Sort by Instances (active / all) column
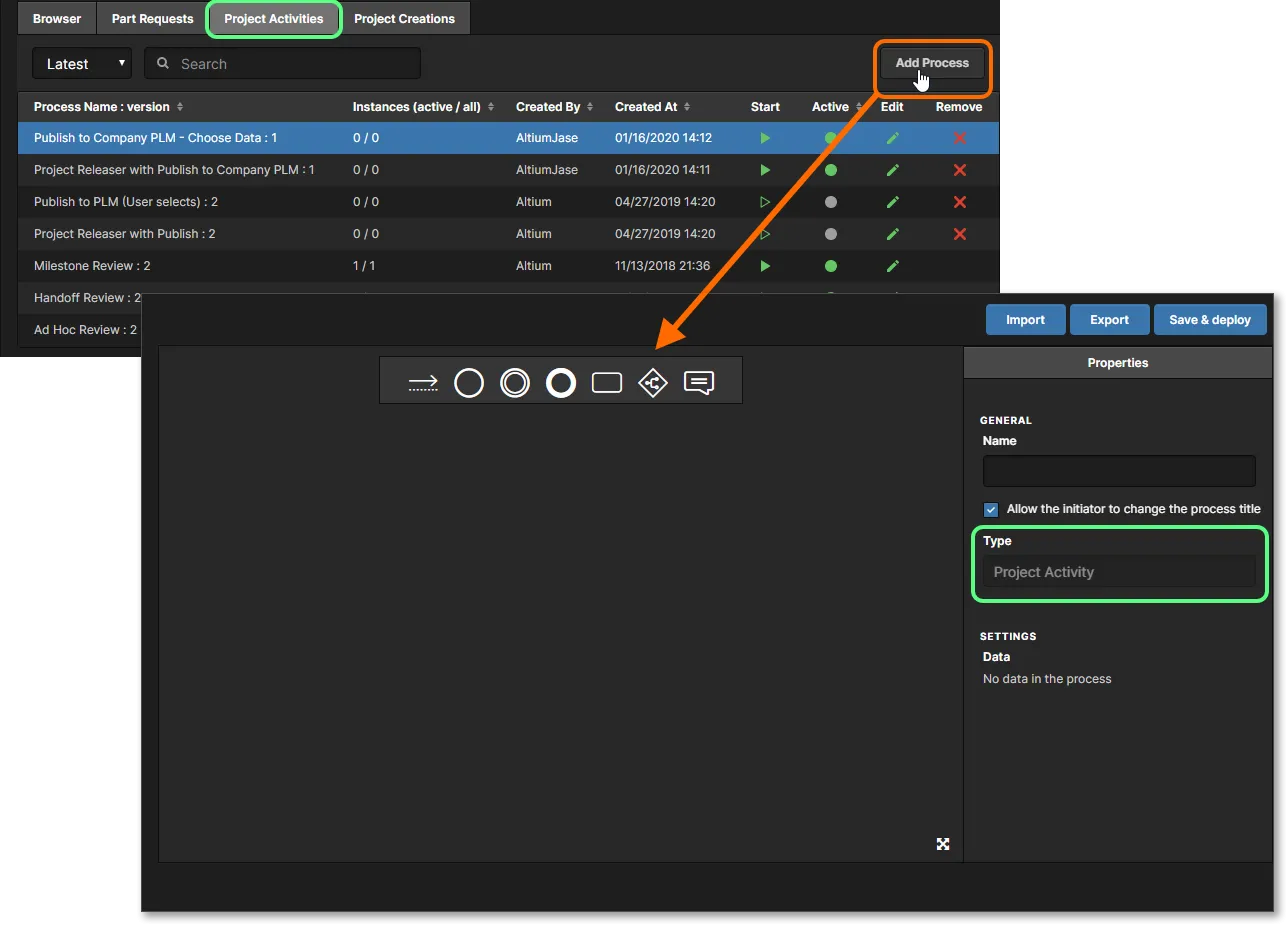The image size is (1287, 925). point(424,107)
